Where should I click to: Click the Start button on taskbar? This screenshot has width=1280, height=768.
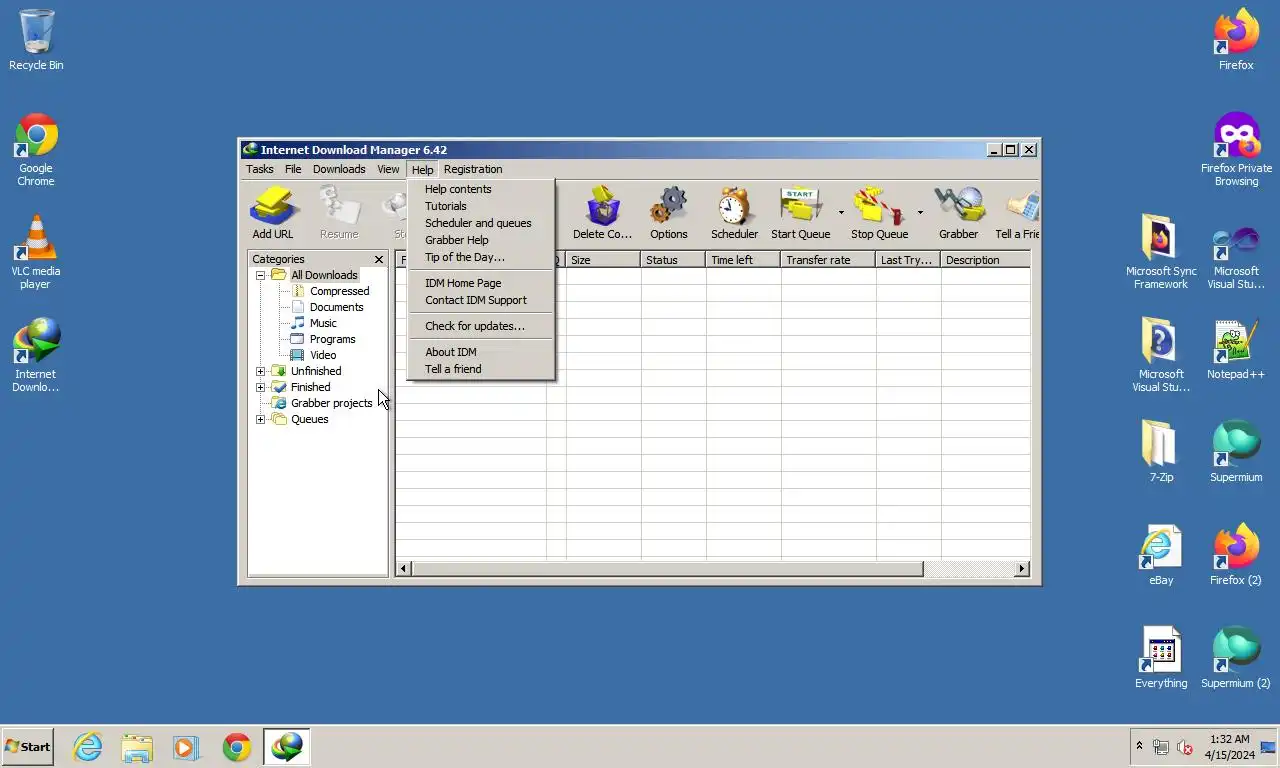[x=28, y=746]
